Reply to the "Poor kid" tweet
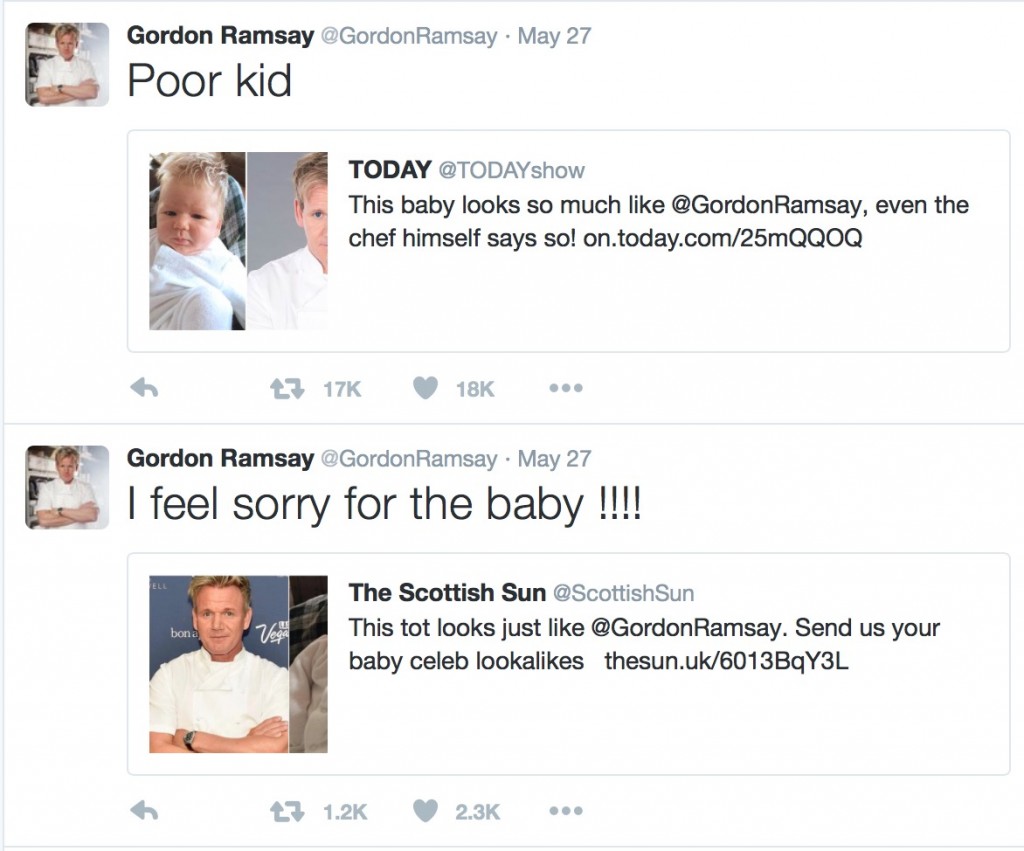The height and width of the screenshot is (851, 1024). [146, 389]
